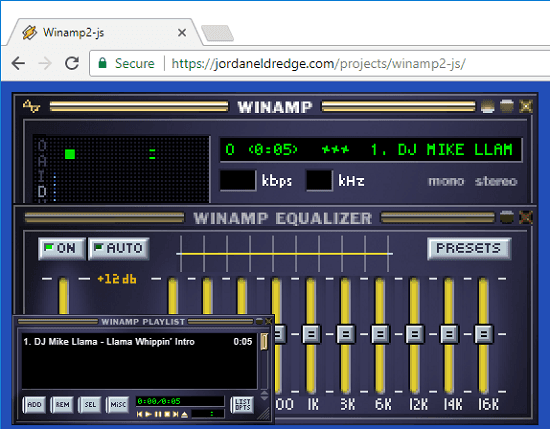Click the 12K band slider handle

click(415, 334)
